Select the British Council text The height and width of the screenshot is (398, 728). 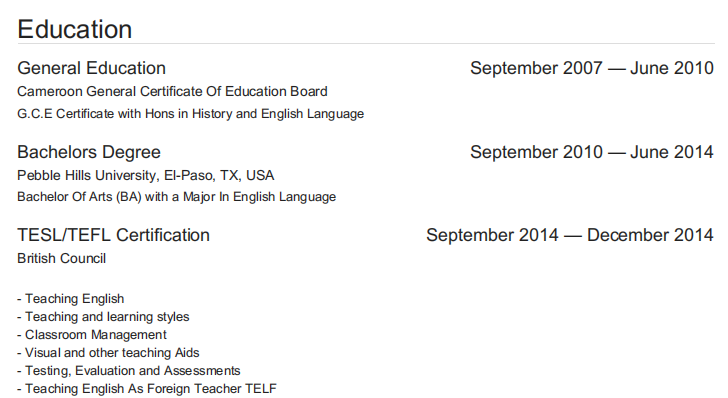(62, 258)
